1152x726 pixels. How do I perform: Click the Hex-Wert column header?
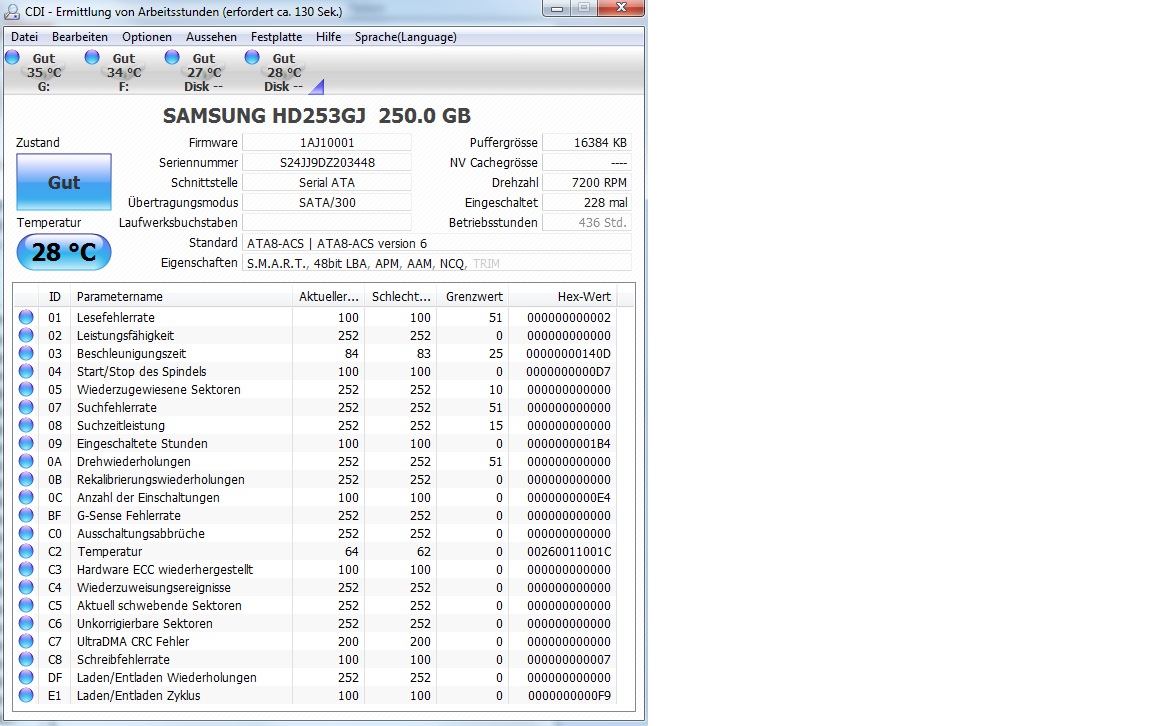[x=564, y=297]
